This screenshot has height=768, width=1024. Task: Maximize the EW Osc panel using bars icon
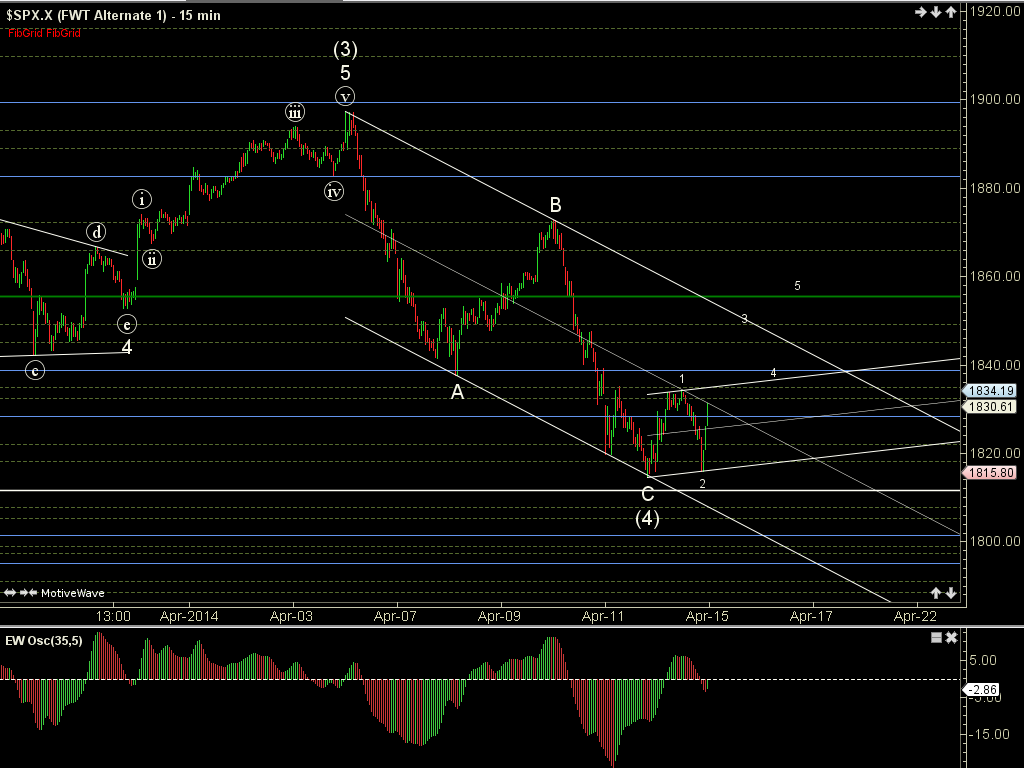pyautogui.click(x=935, y=638)
